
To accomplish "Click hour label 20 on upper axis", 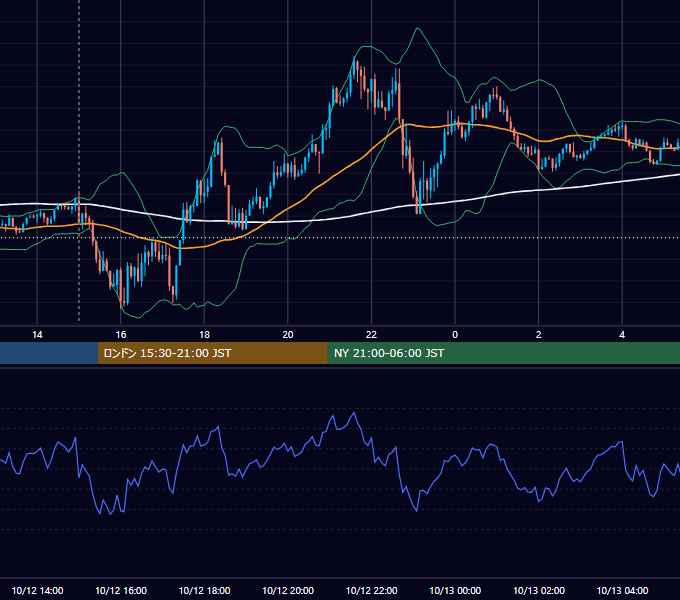I will coord(288,334).
